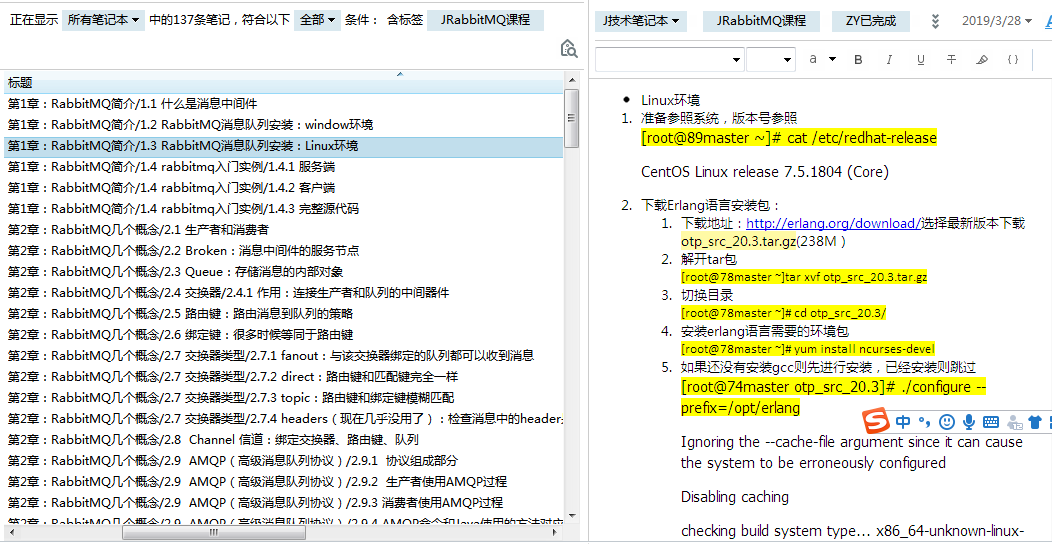Expand more tags double-chevron
Image resolution: width=1052 pixels, height=544 pixels.
937,21
